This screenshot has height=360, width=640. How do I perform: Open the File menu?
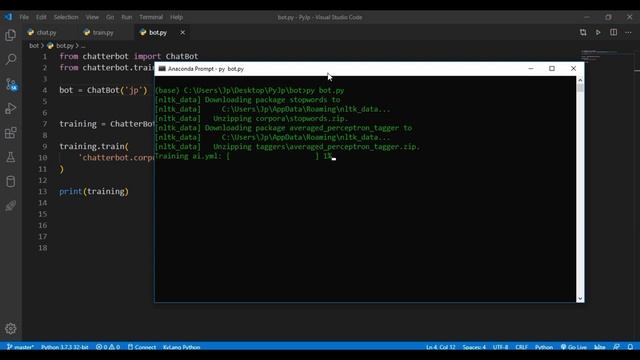click(24, 17)
